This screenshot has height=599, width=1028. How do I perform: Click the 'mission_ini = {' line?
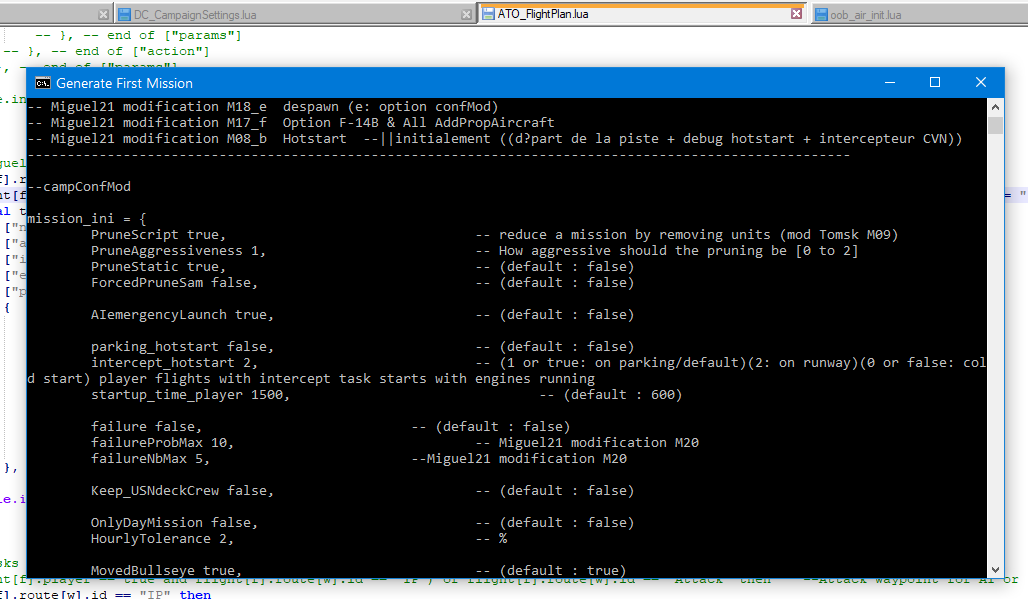coord(87,219)
